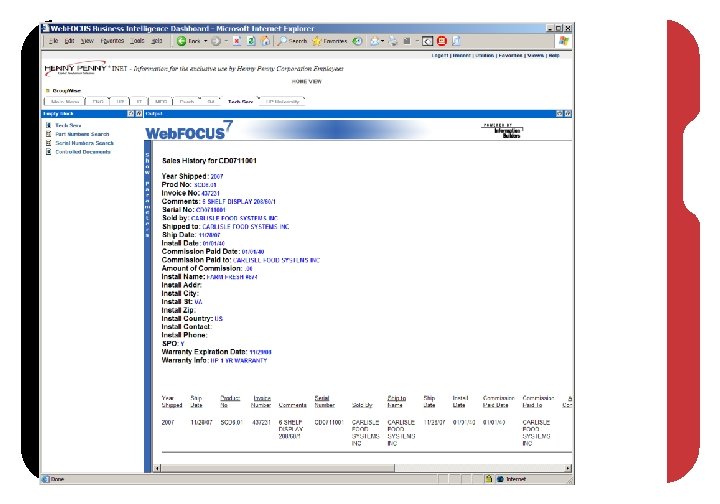Open the Favorites star toolbar button

click(330, 41)
